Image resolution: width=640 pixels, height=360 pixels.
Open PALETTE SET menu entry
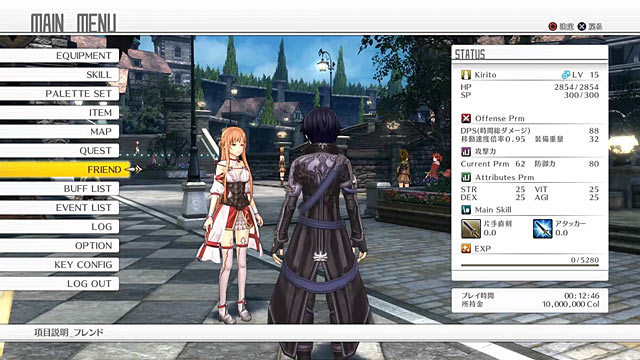(x=60, y=93)
